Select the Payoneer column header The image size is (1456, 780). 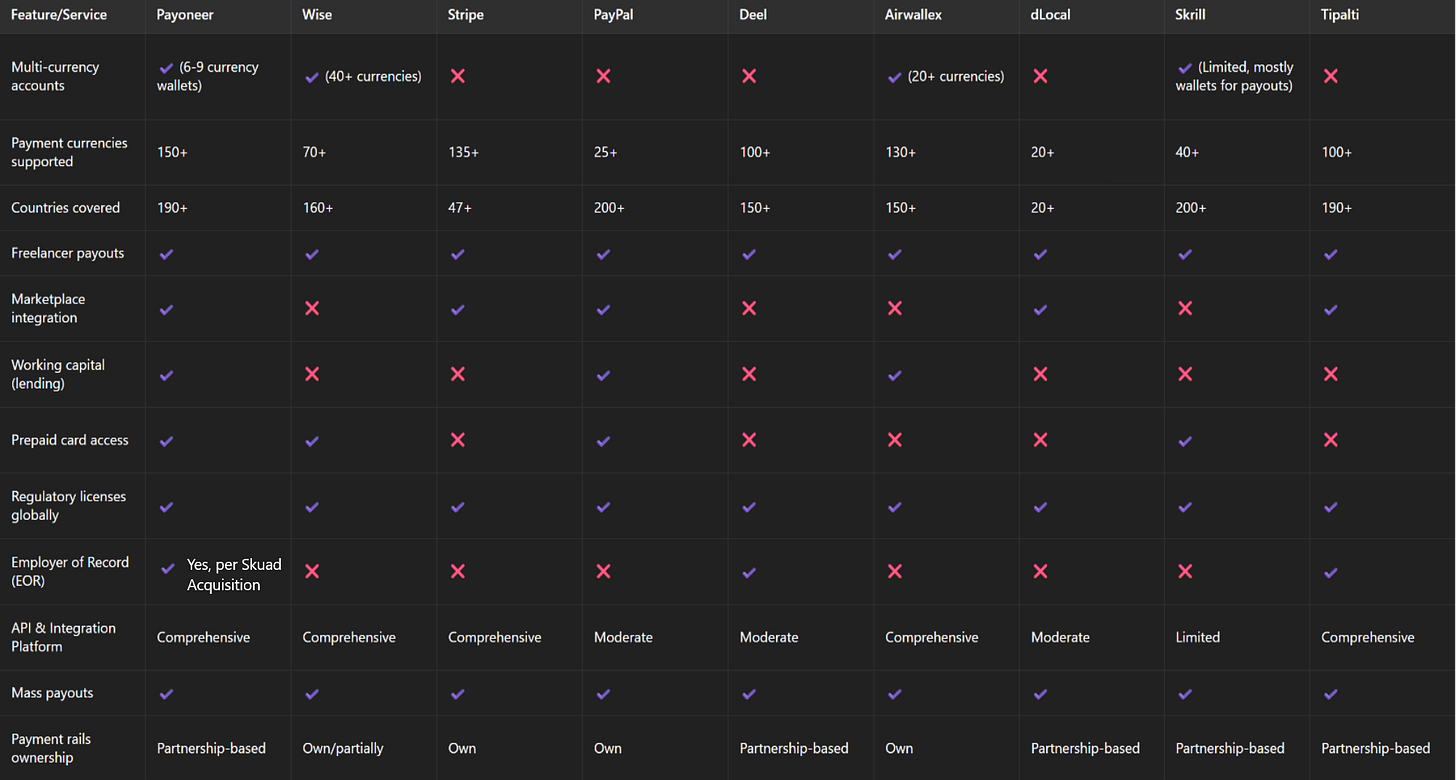pos(185,14)
